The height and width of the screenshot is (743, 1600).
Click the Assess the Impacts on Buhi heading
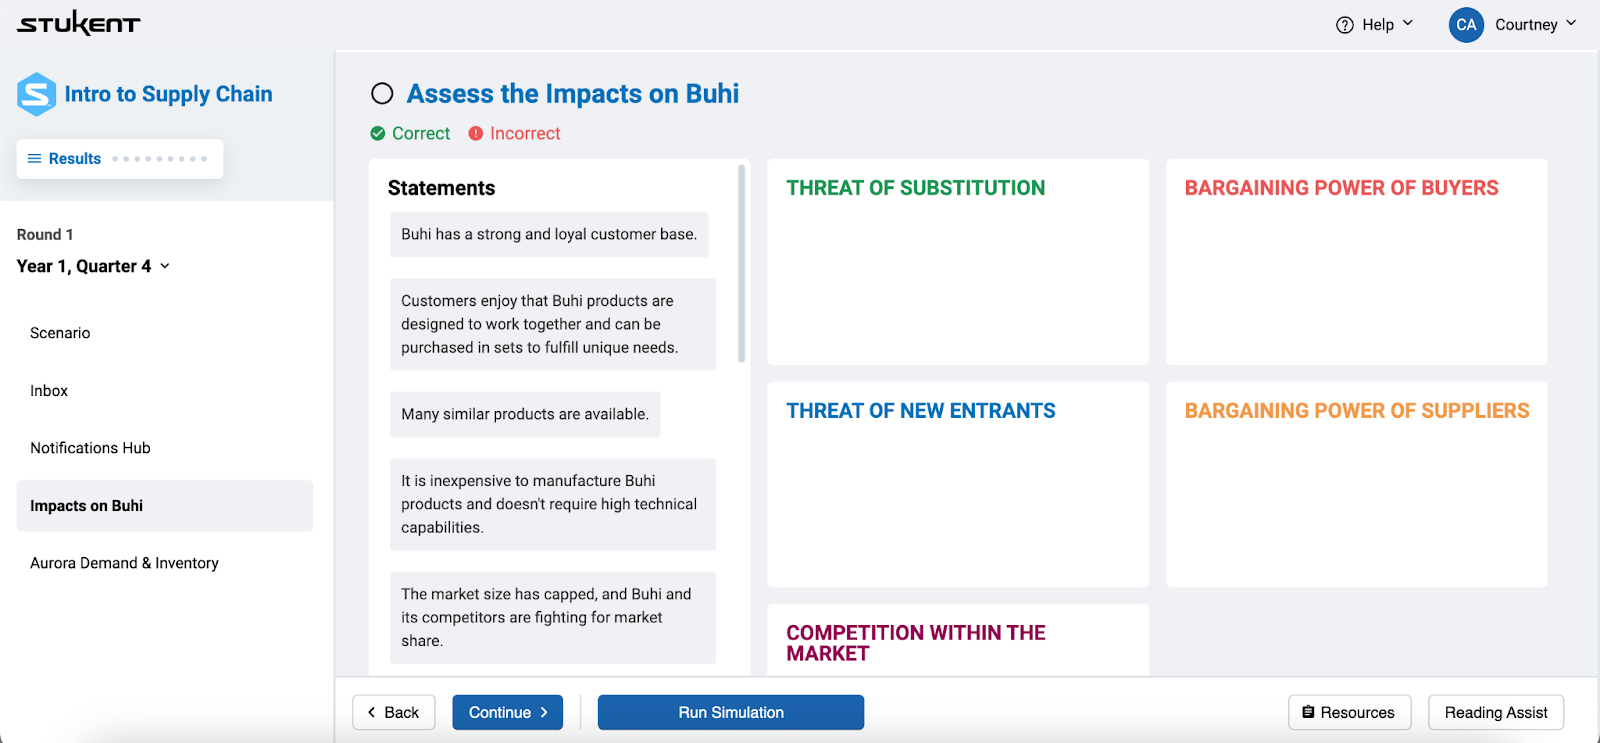tap(573, 94)
